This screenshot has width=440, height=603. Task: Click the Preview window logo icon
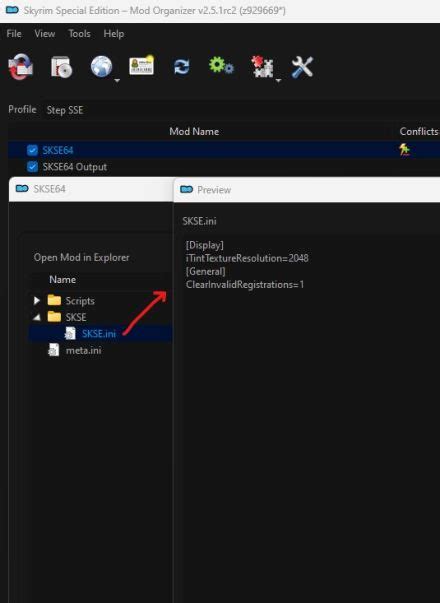pyautogui.click(x=187, y=189)
